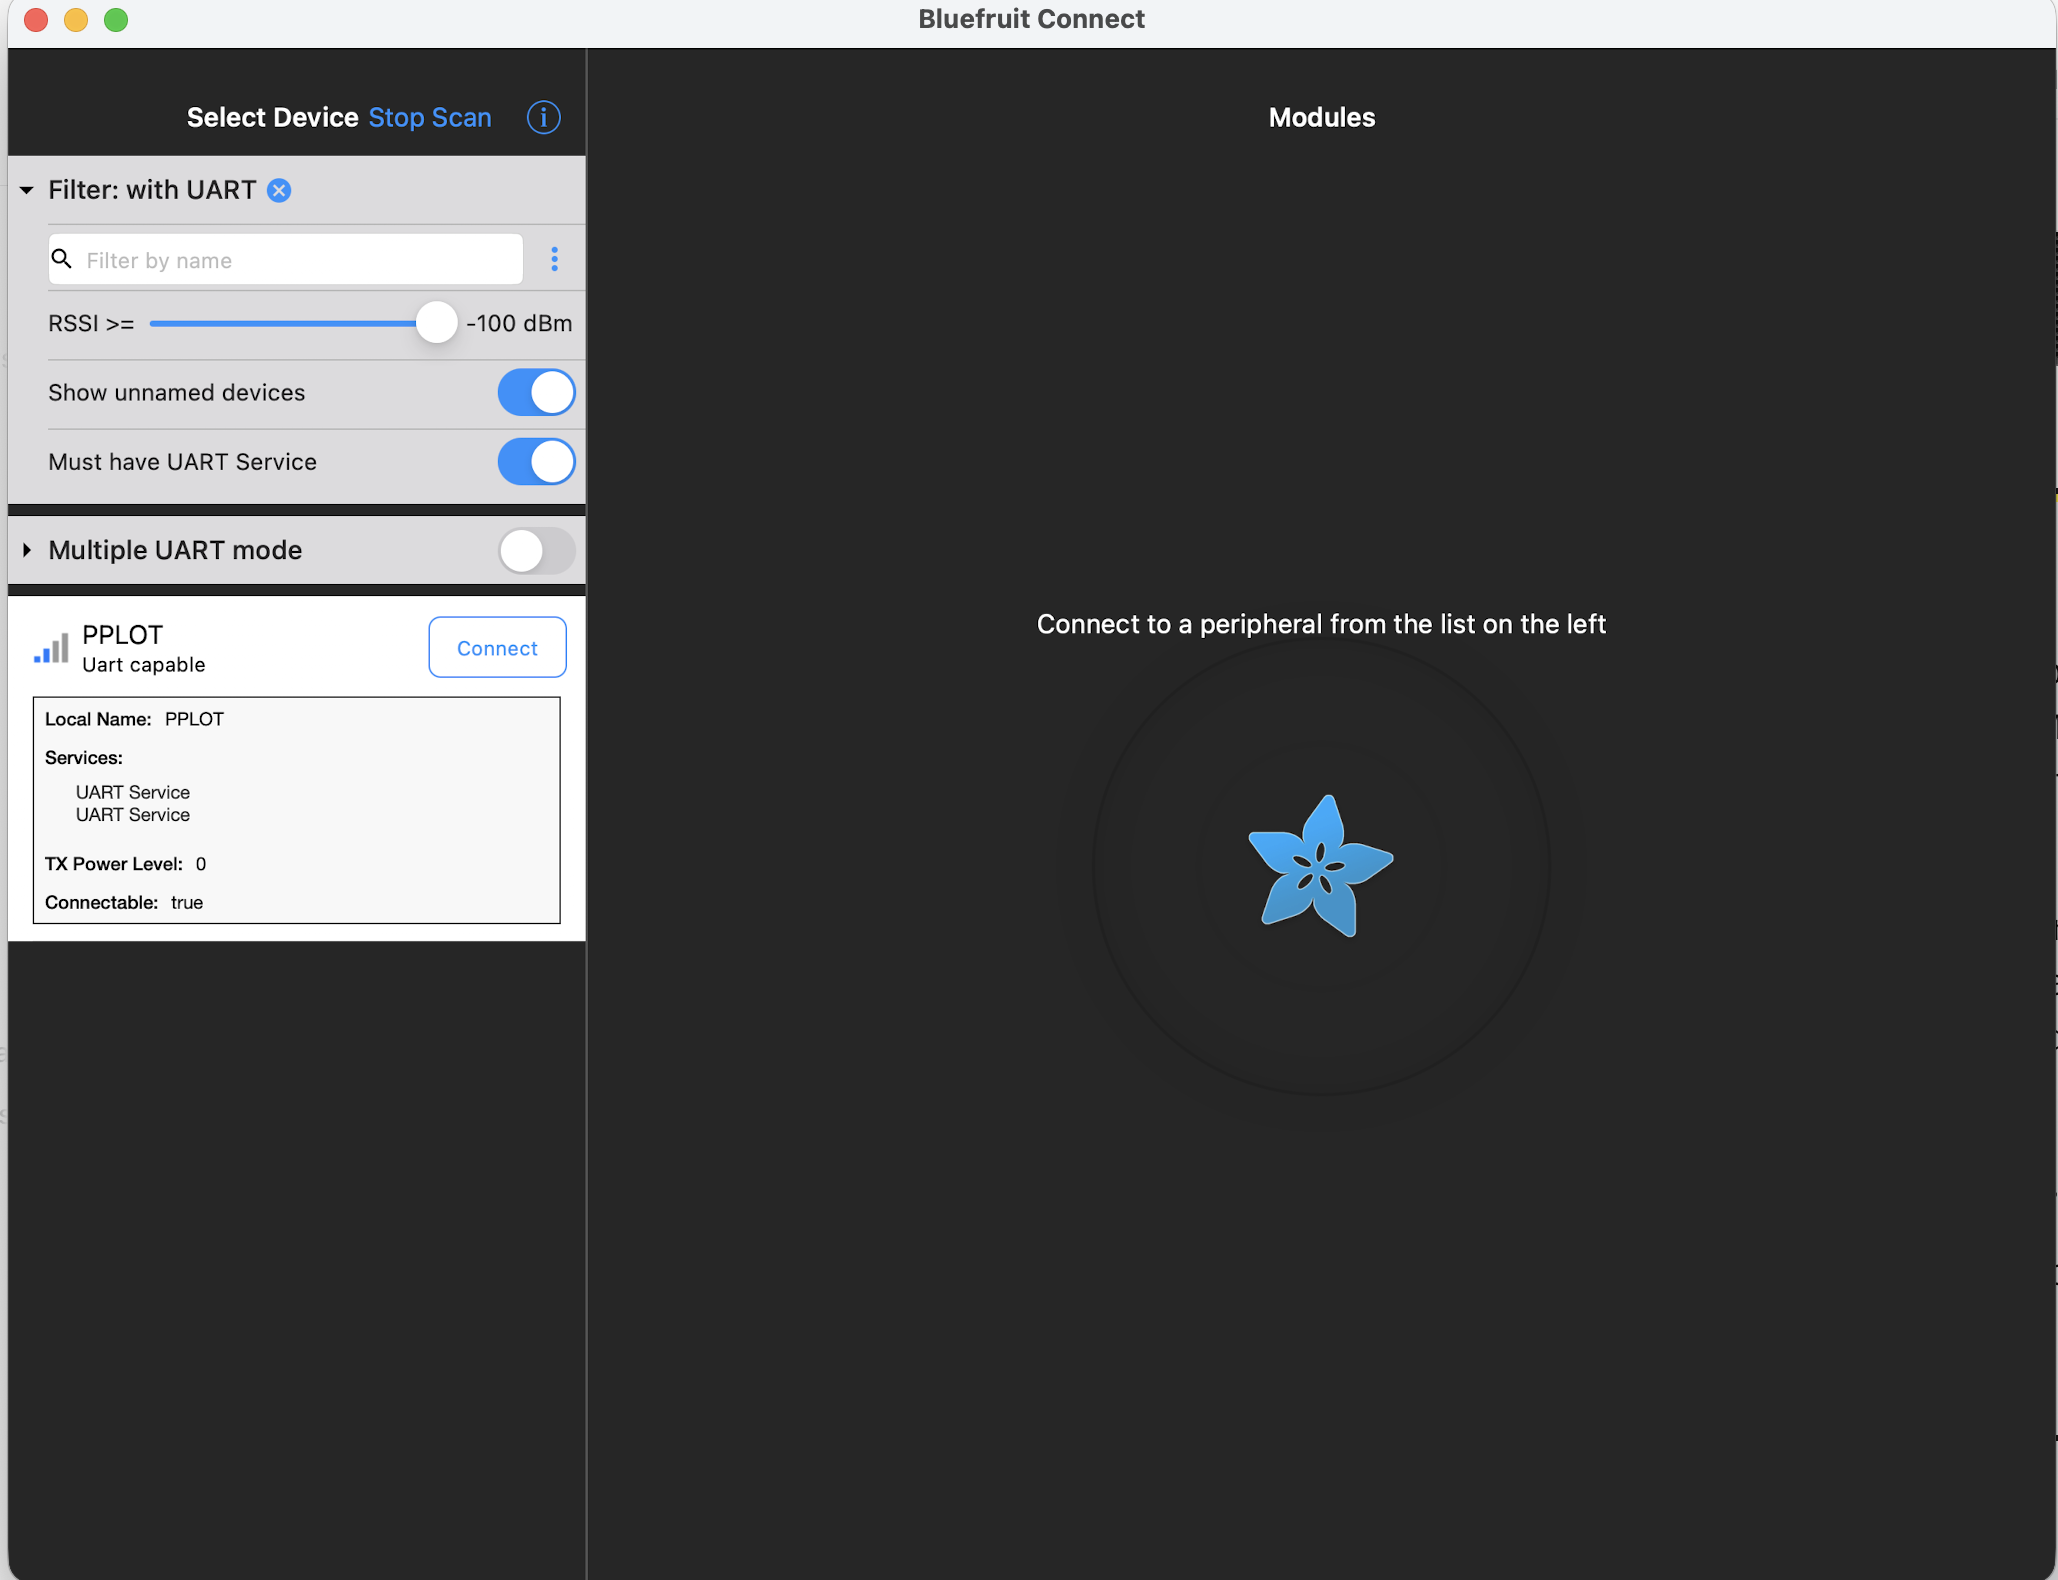Enable Multiple UART mode switch
This screenshot has width=2058, height=1580.
point(536,550)
